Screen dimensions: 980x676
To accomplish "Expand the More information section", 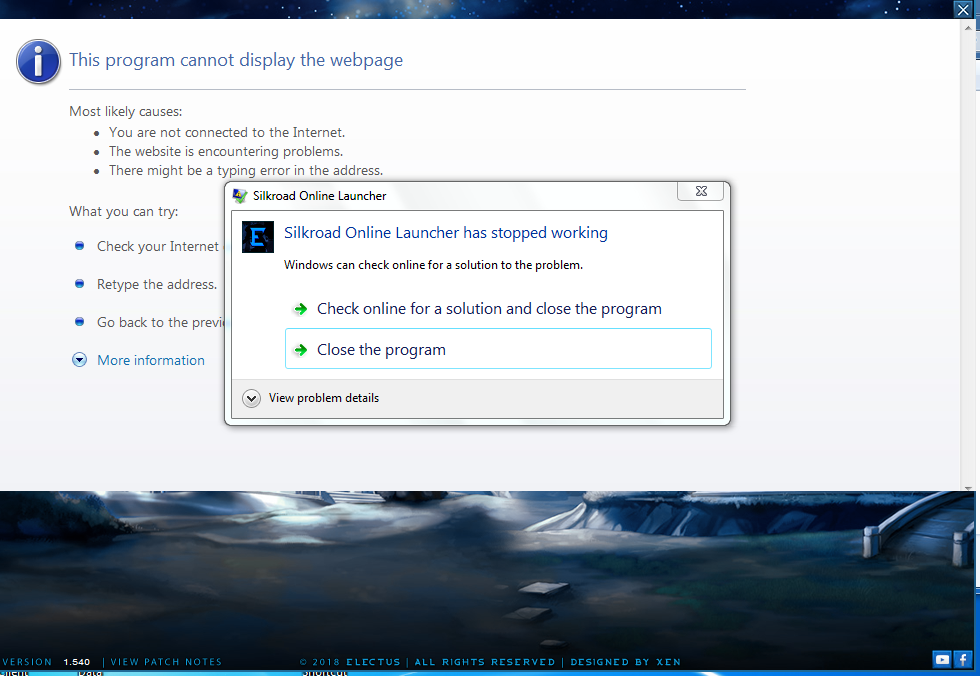I will [x=149, y=359].
